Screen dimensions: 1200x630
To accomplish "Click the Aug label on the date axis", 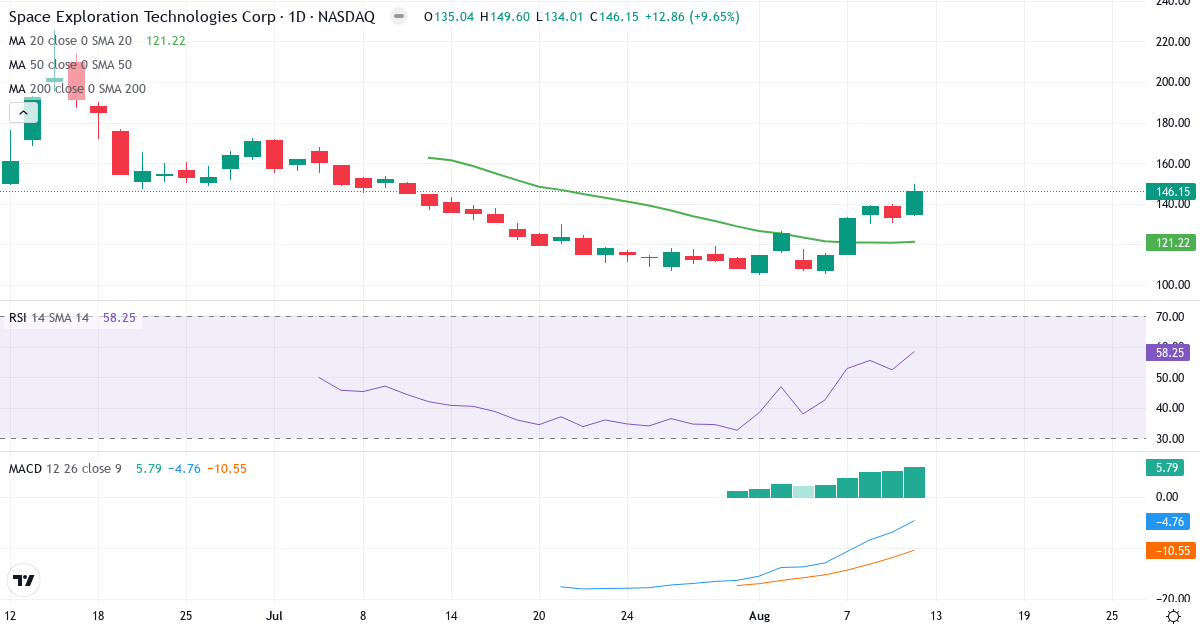I will (x=759, y=616).
